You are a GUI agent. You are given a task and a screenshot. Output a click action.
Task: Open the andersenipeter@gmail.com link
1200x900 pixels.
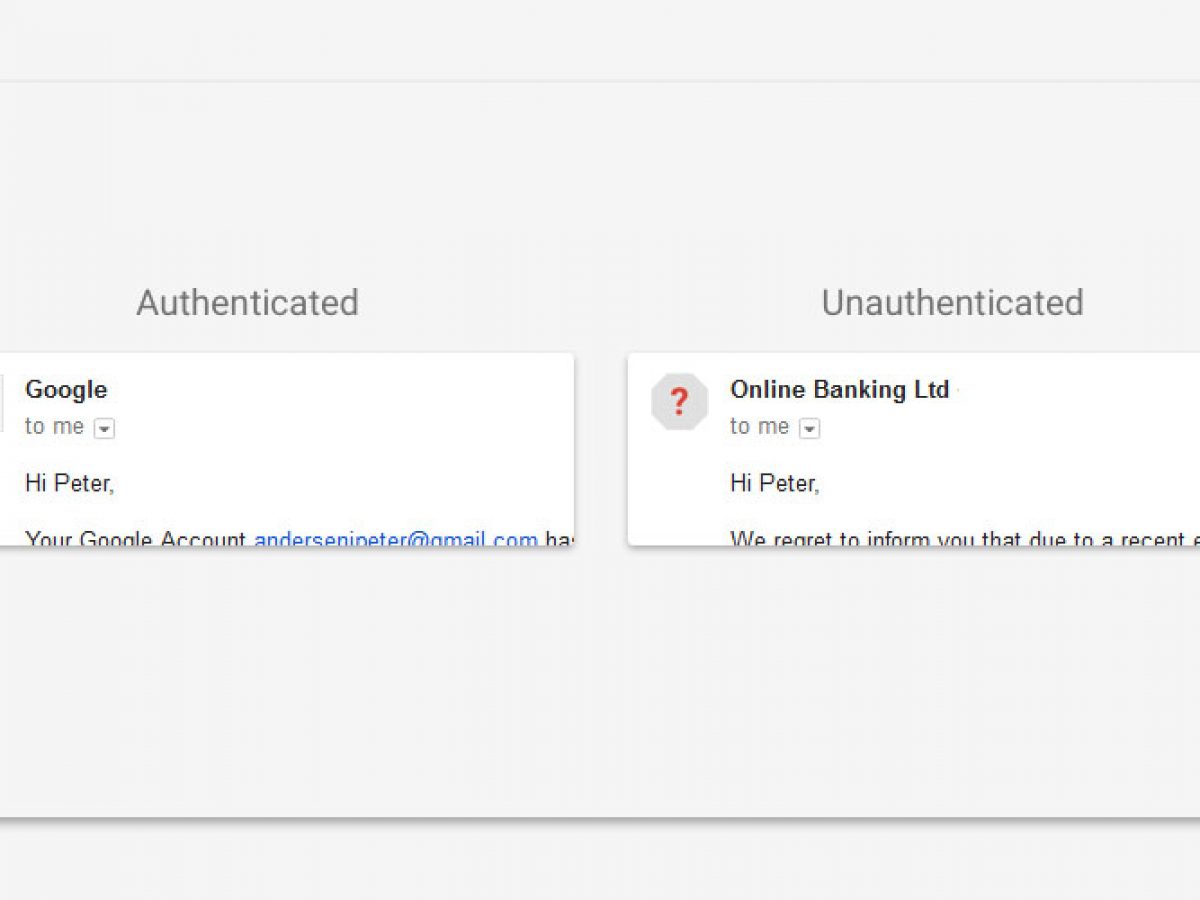pos(396,539)
